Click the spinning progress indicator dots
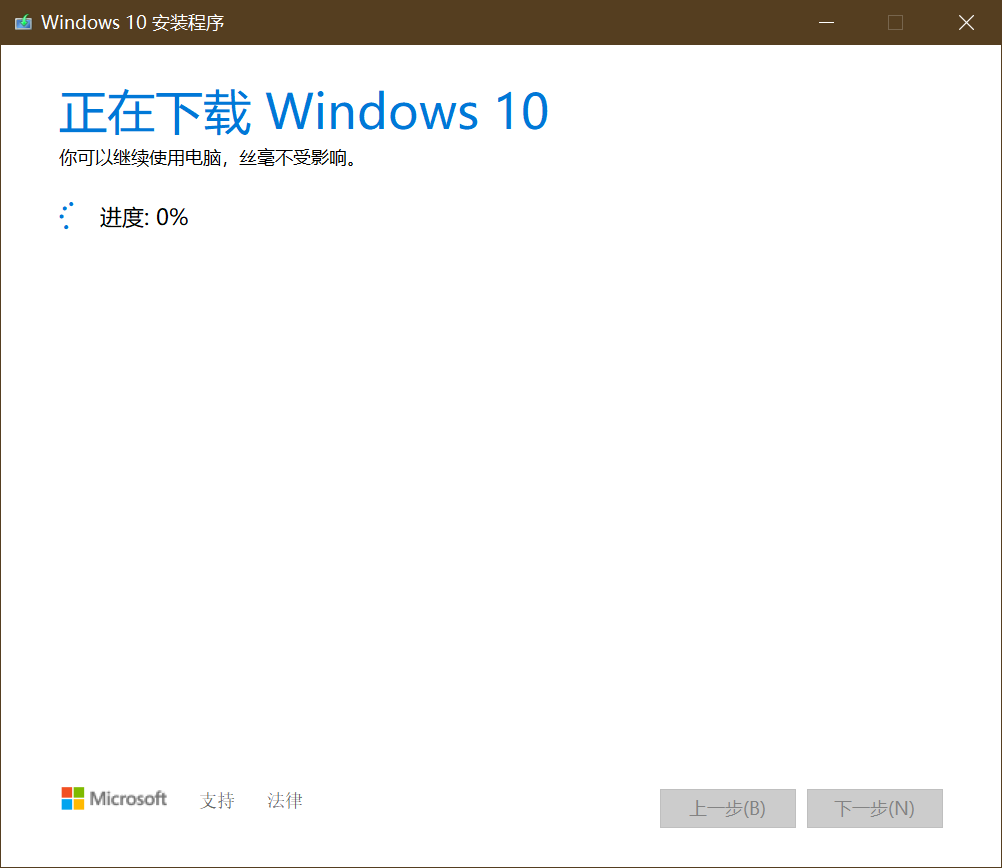This screenshot has height=868, width=1002. click(x=66, y=216)
